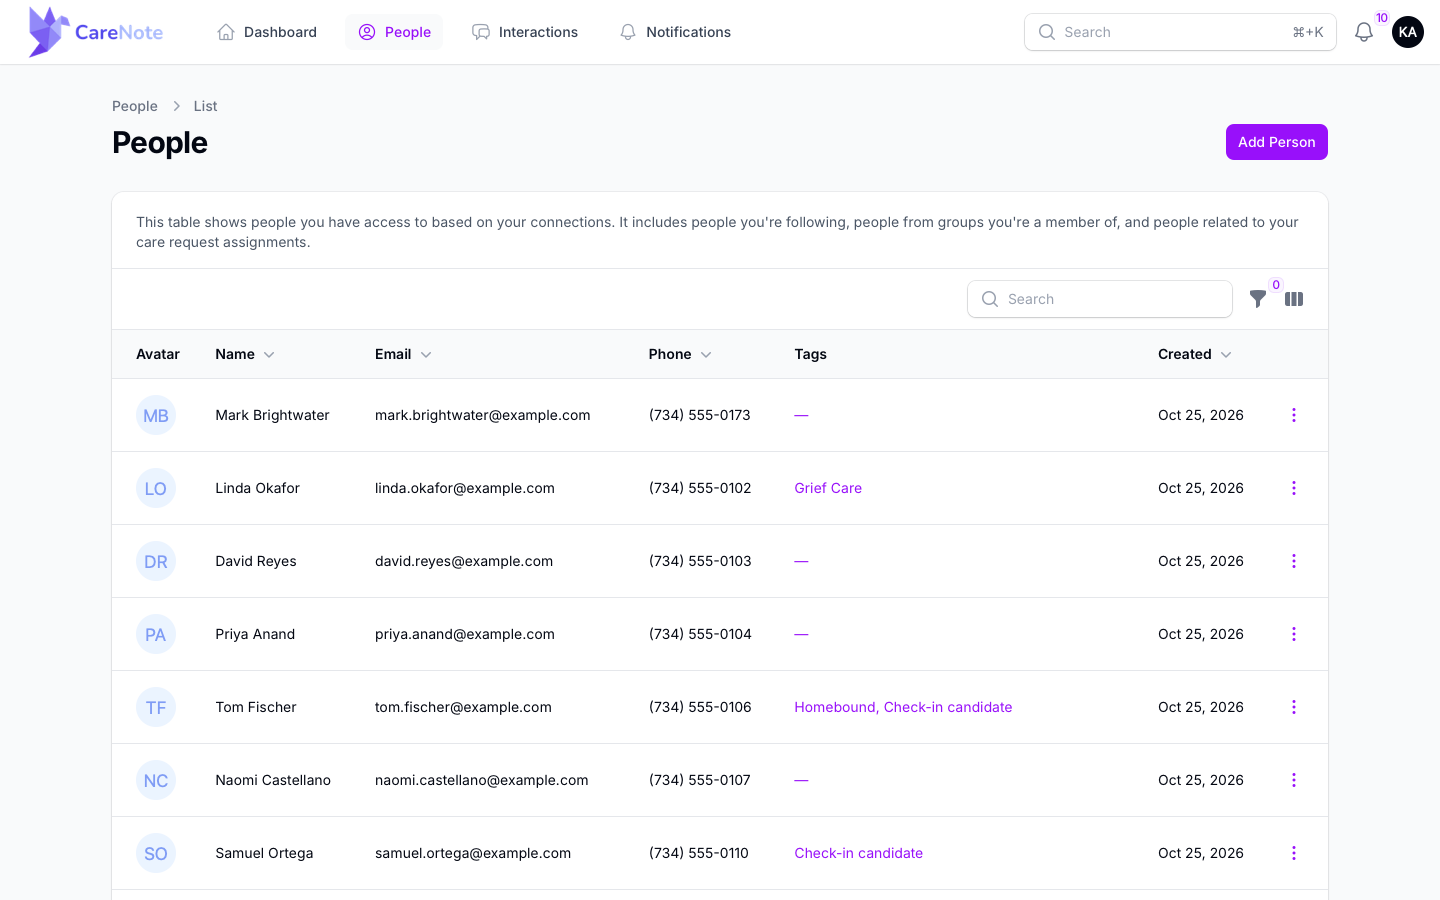Click email david.reyes@example.com

coord(464,561)
